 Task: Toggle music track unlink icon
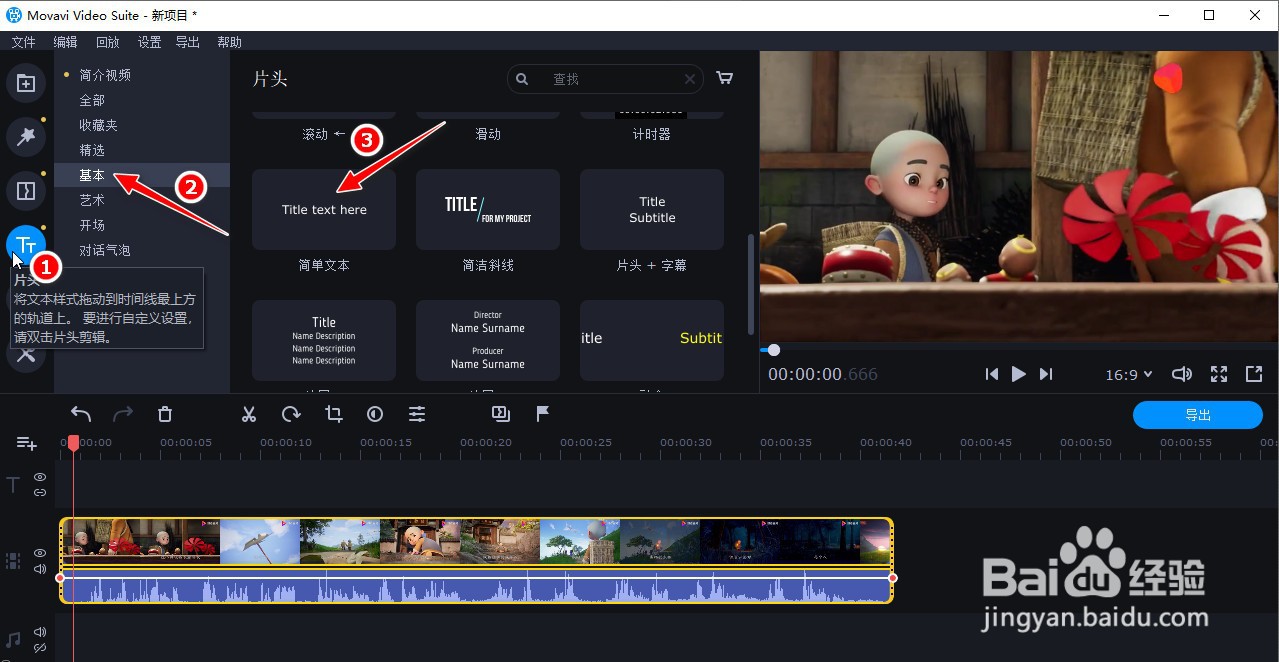[40, 648]
